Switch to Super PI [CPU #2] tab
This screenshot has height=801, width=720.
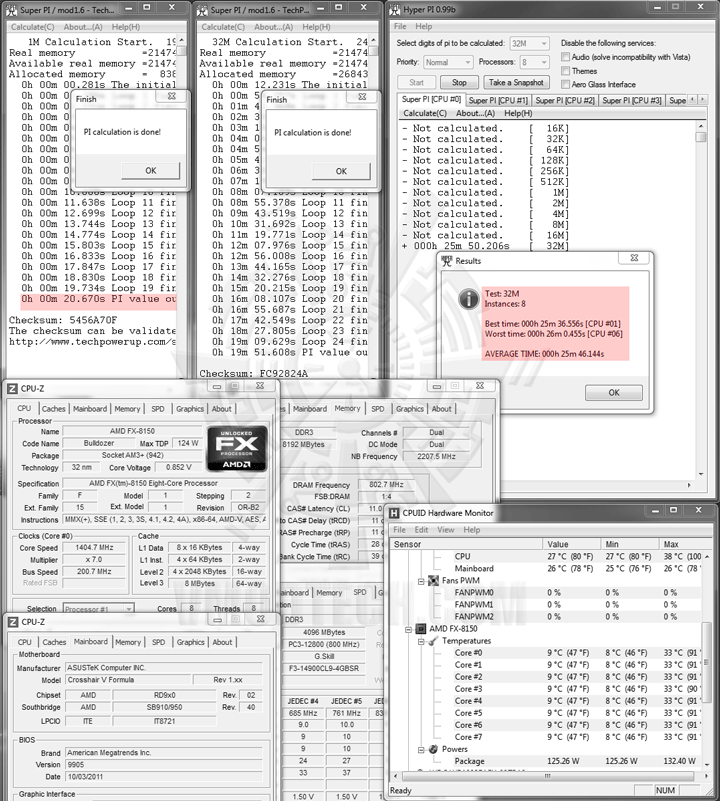[565, 101]
